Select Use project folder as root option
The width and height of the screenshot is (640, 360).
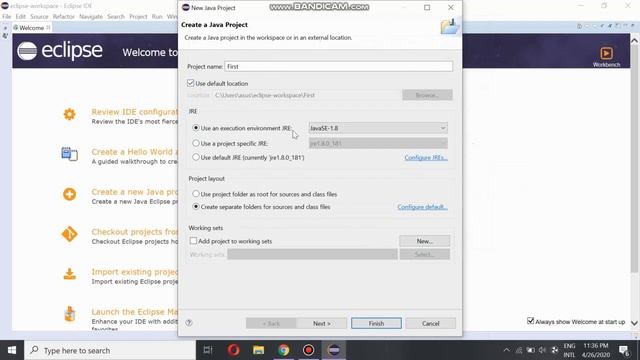click(196, 194)
